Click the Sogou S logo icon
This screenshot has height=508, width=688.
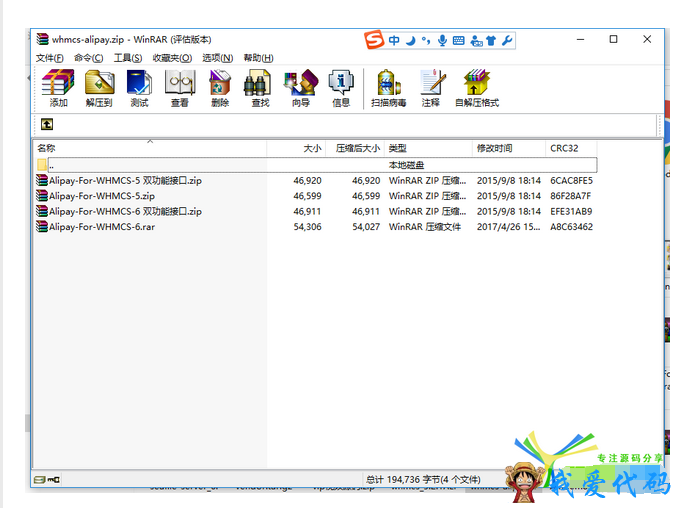(x=374, y=40)
